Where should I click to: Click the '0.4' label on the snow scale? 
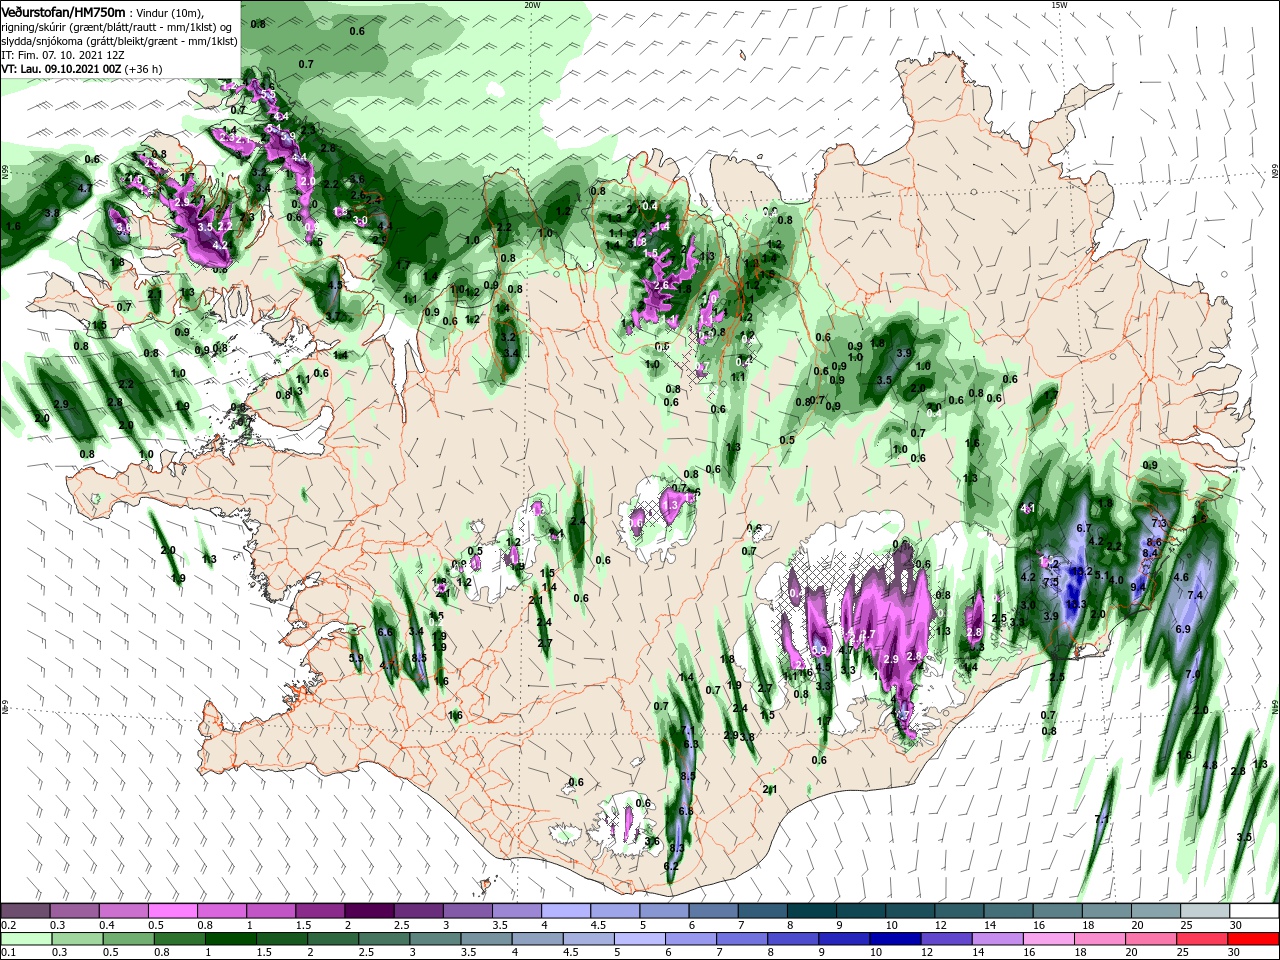click(106, 925)
